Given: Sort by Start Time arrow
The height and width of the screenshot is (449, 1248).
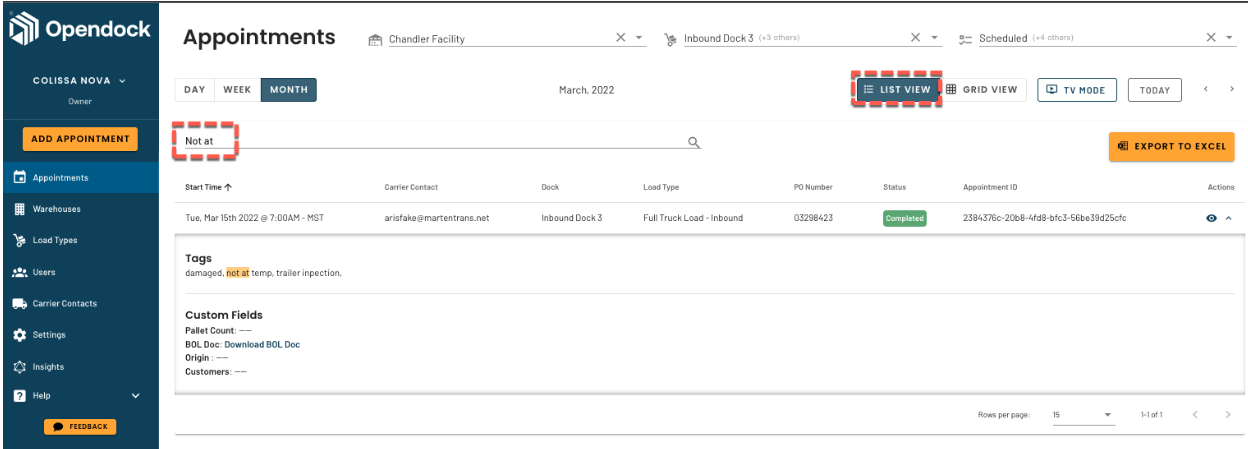Looking at the screenshot, I should (x=228, y=187).
